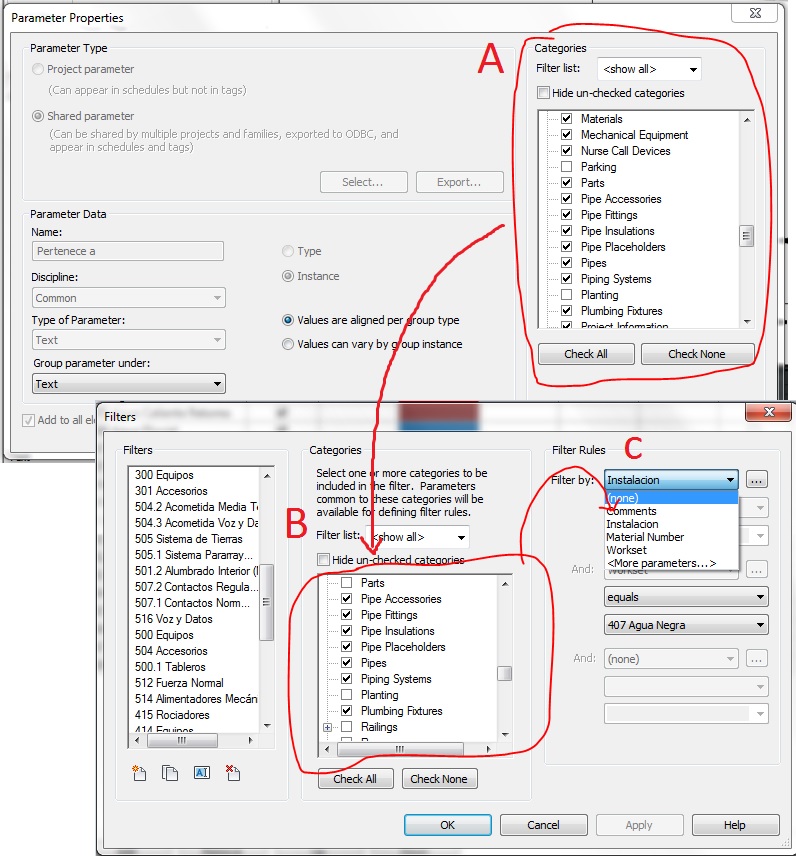Open the ellipsis button beside Instalacion dropdown
Image resolution: width=796 pixels, height=856 pixels.
click(x=756, y=480)
